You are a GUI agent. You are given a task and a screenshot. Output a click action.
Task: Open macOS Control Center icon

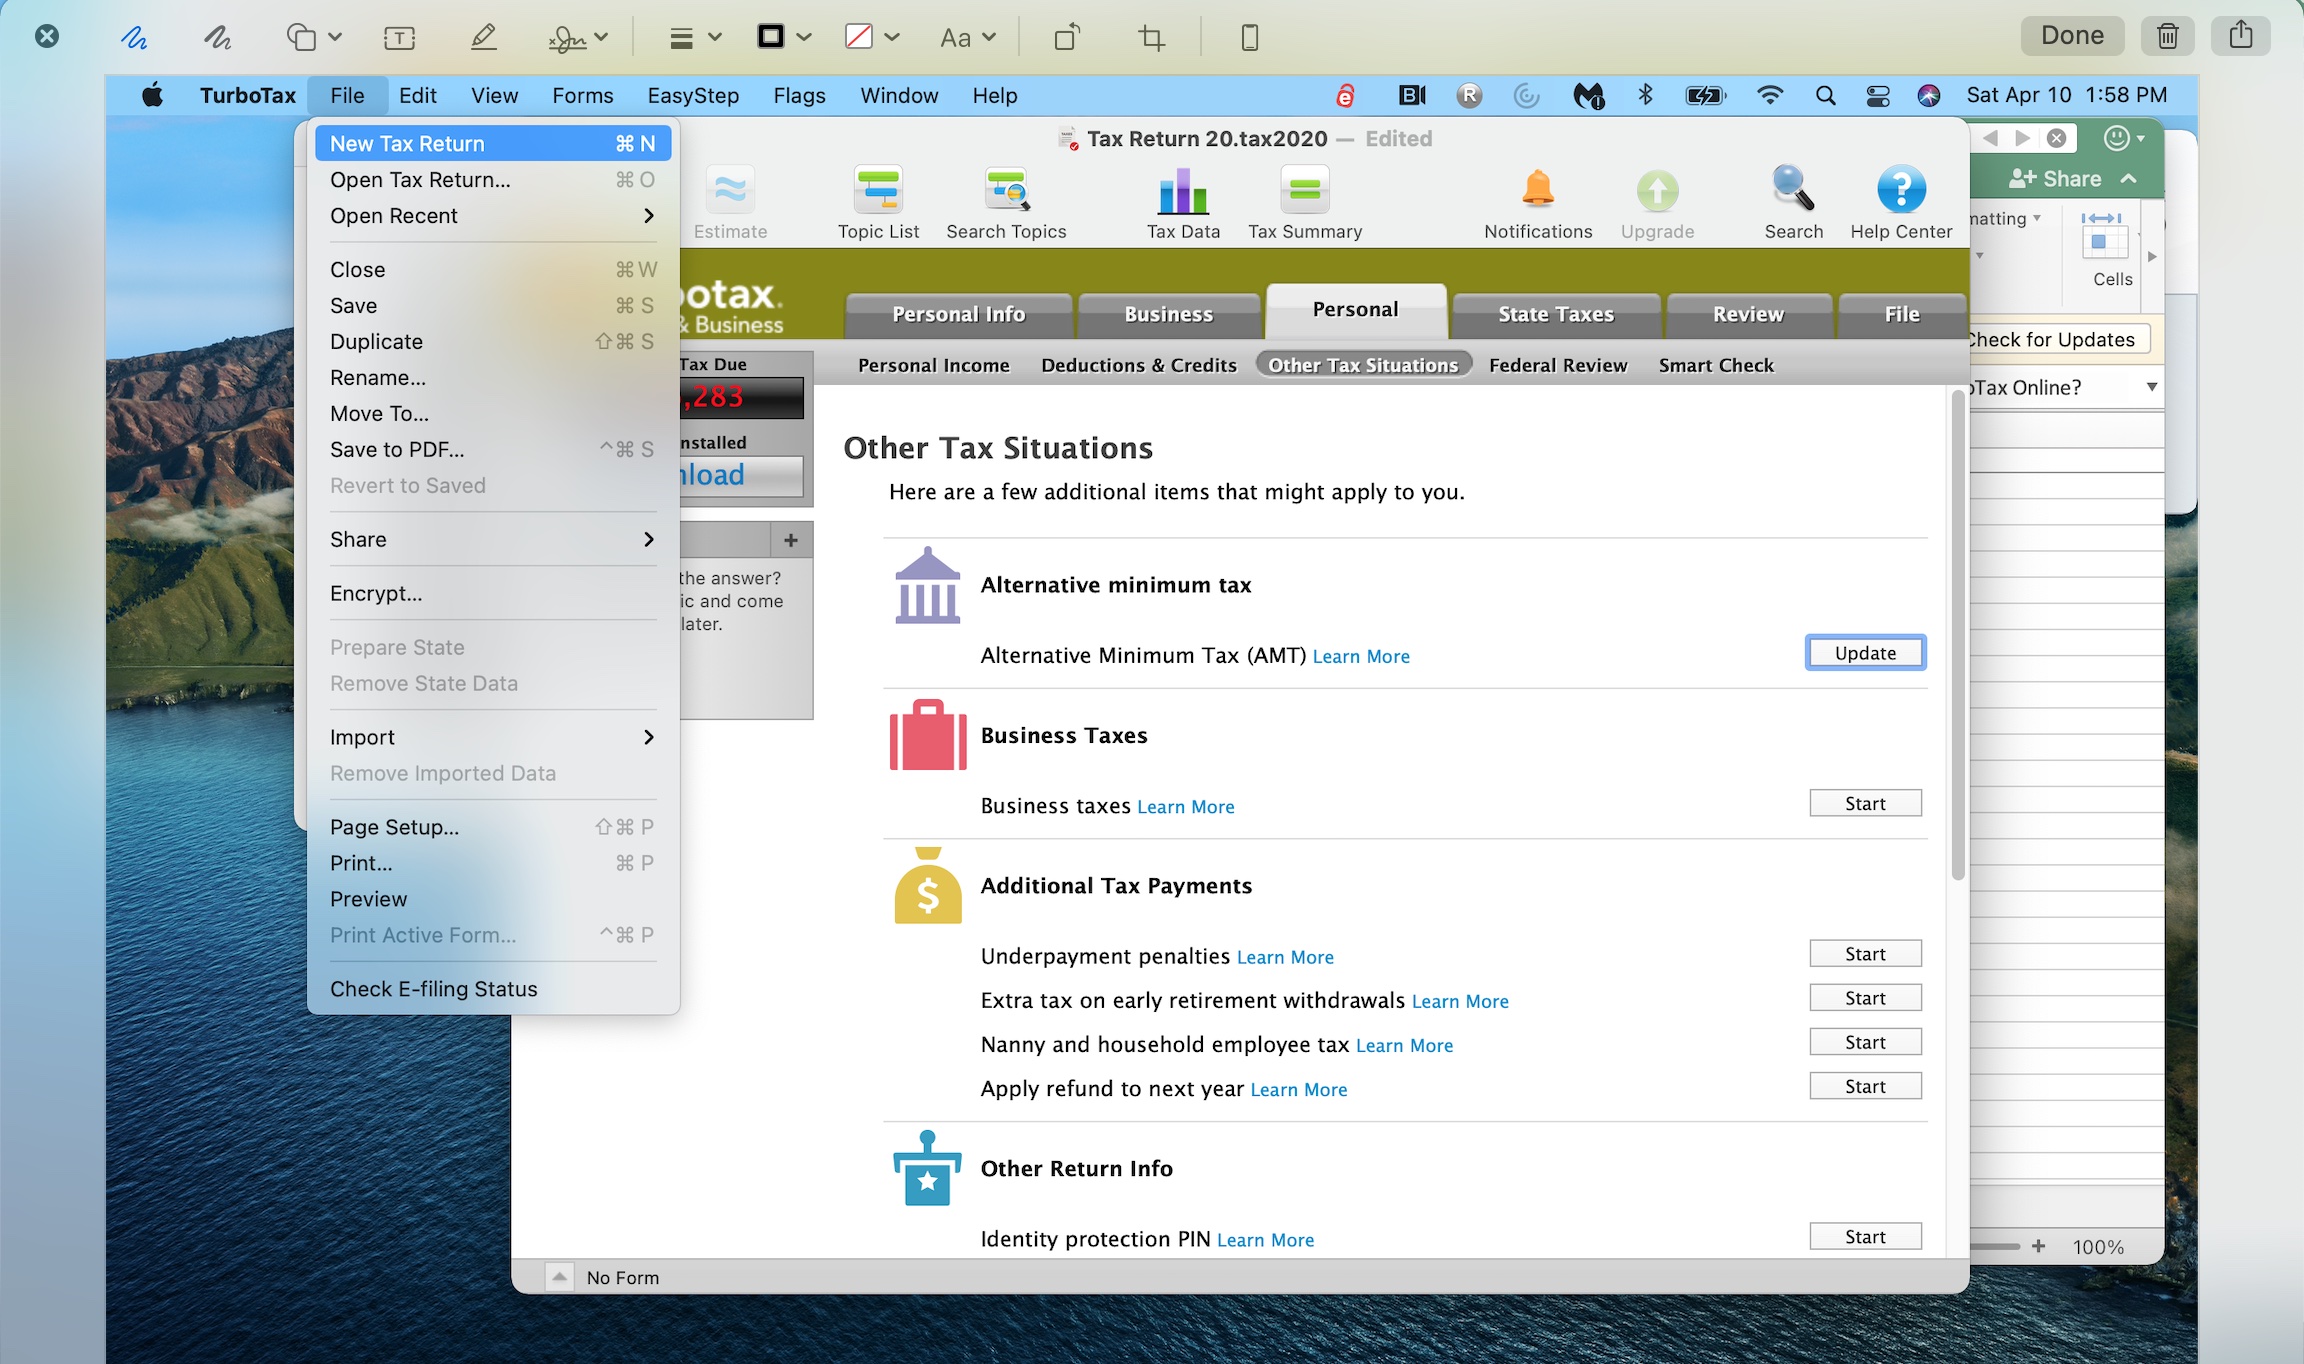click(x=1877, y=96)
